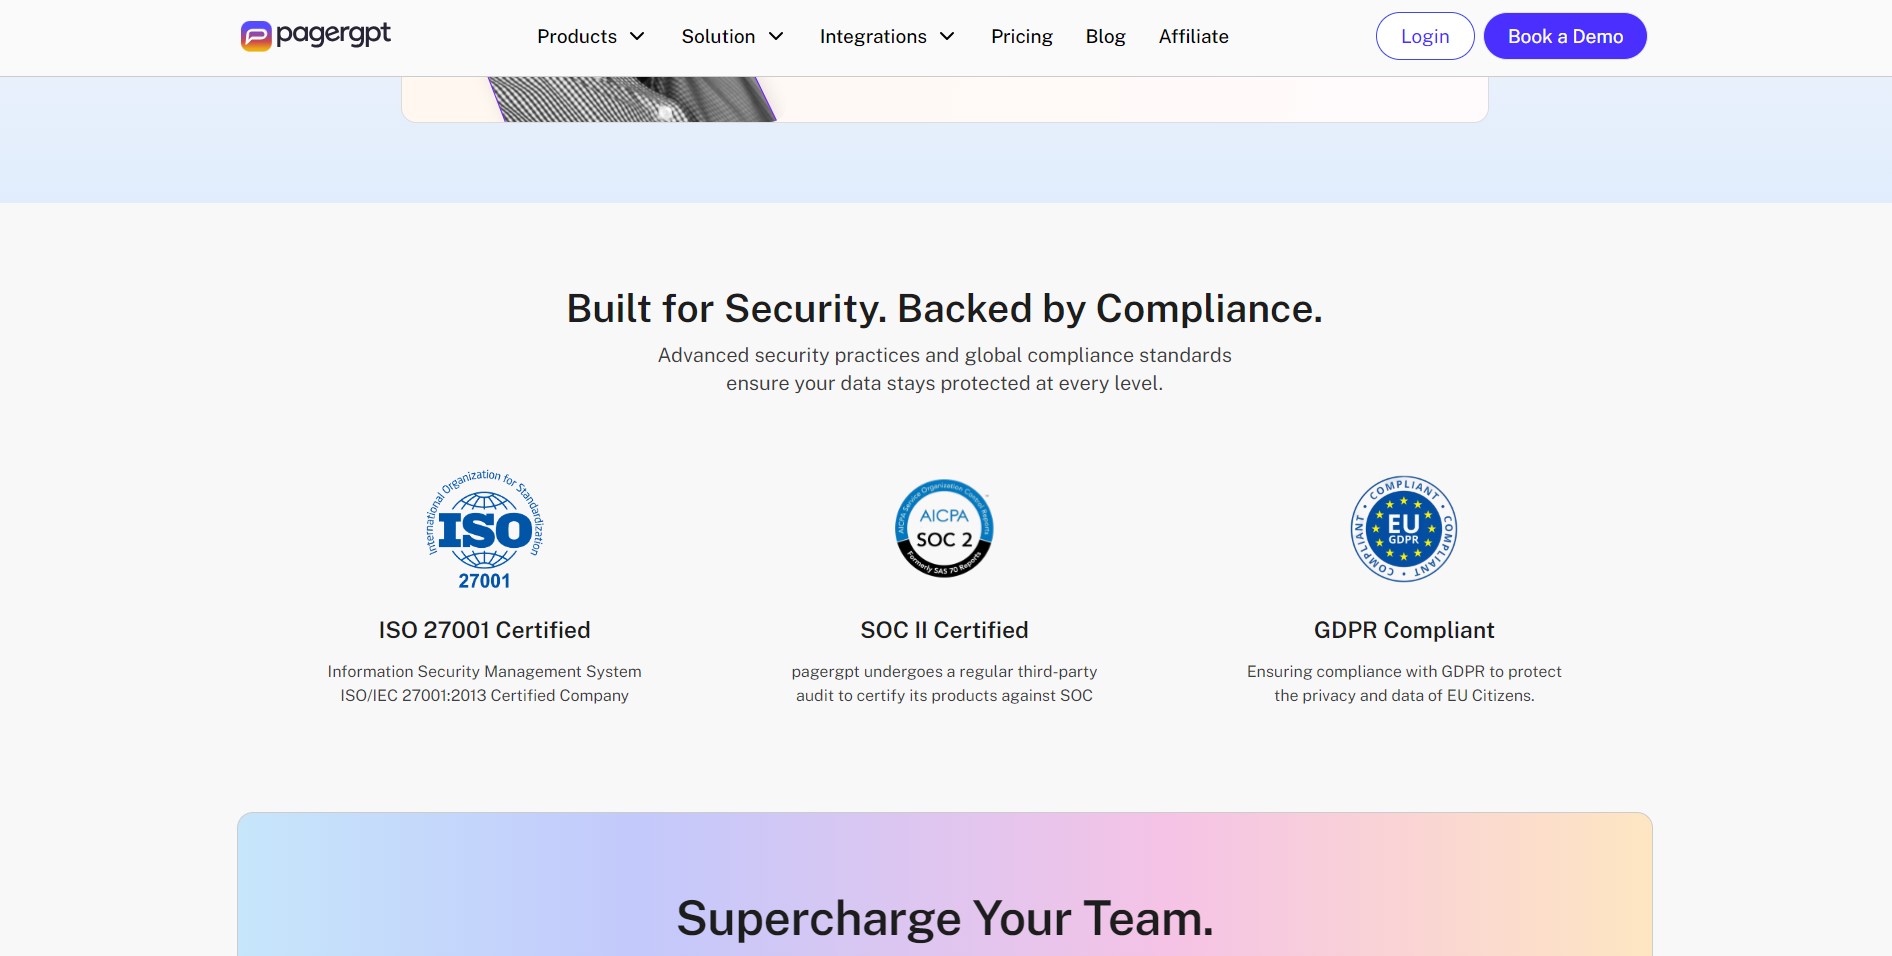Click the Products dropdown chevron
Image resolution: width=1892 pixels, height=956 pixels.
637,36
